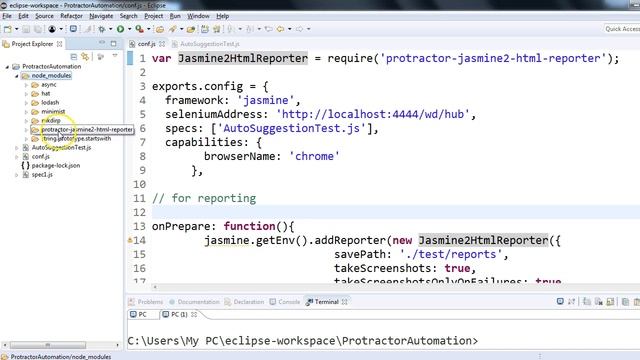Click the editor horizontal scrollbar left arrow
This screenshot has height=360, width=640.
pos(155,287)
